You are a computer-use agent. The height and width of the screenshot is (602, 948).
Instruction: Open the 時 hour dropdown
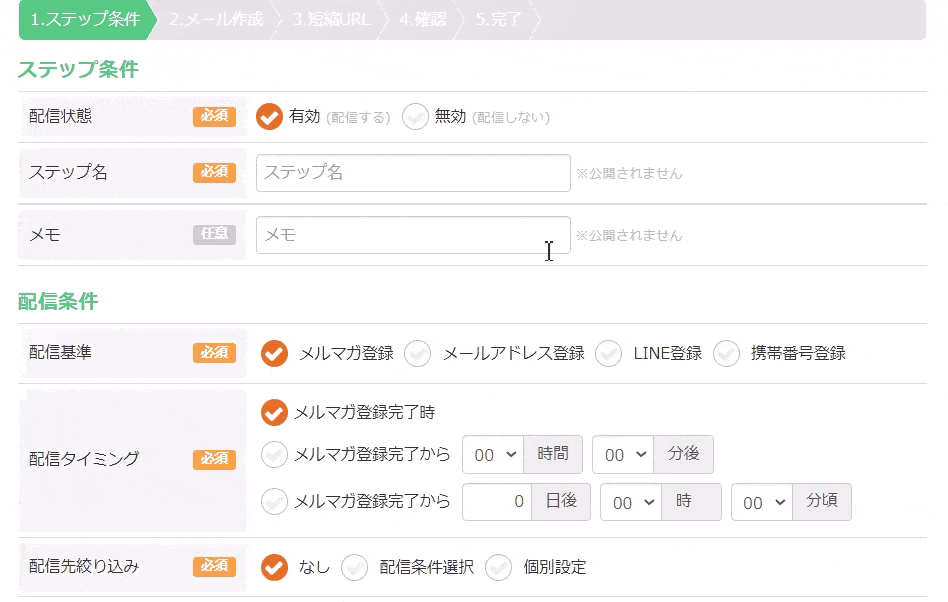click(x=631, y=502)
